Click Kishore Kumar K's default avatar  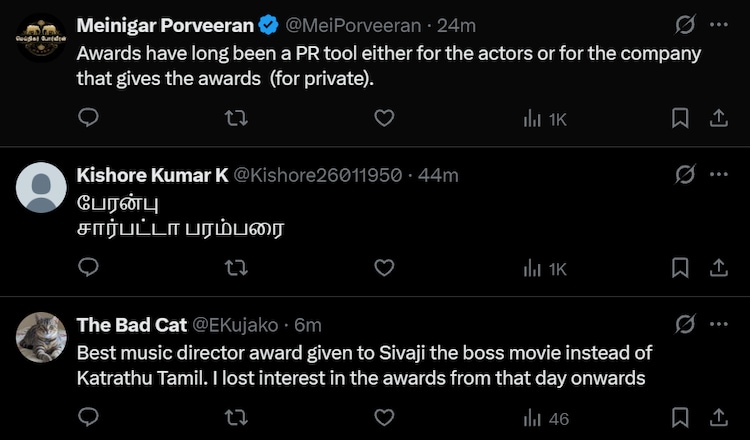(x=42, y=187)
